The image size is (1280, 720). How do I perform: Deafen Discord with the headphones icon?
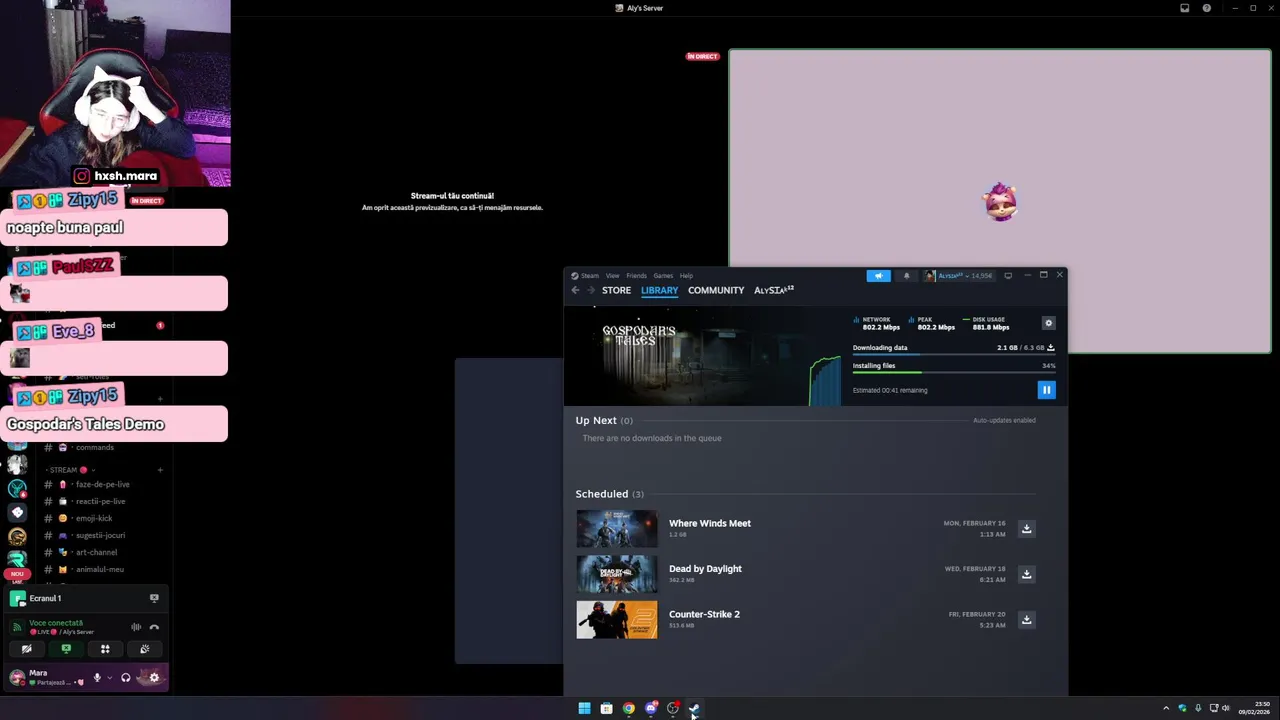125,677
